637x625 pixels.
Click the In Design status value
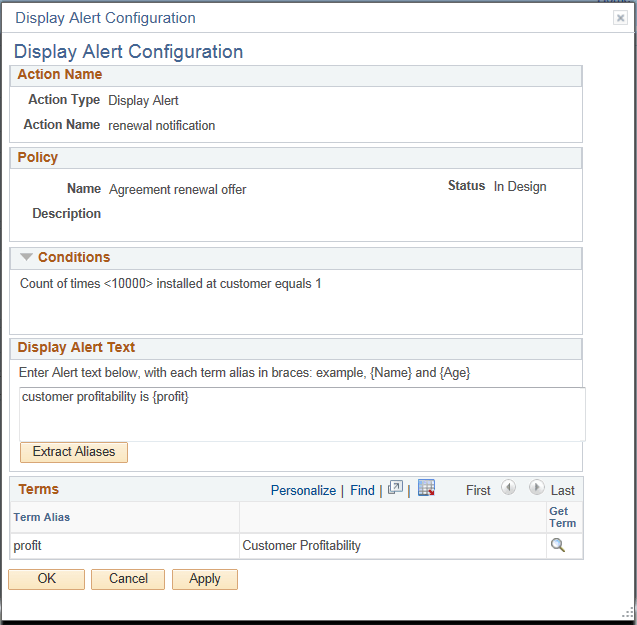point(520,187)
